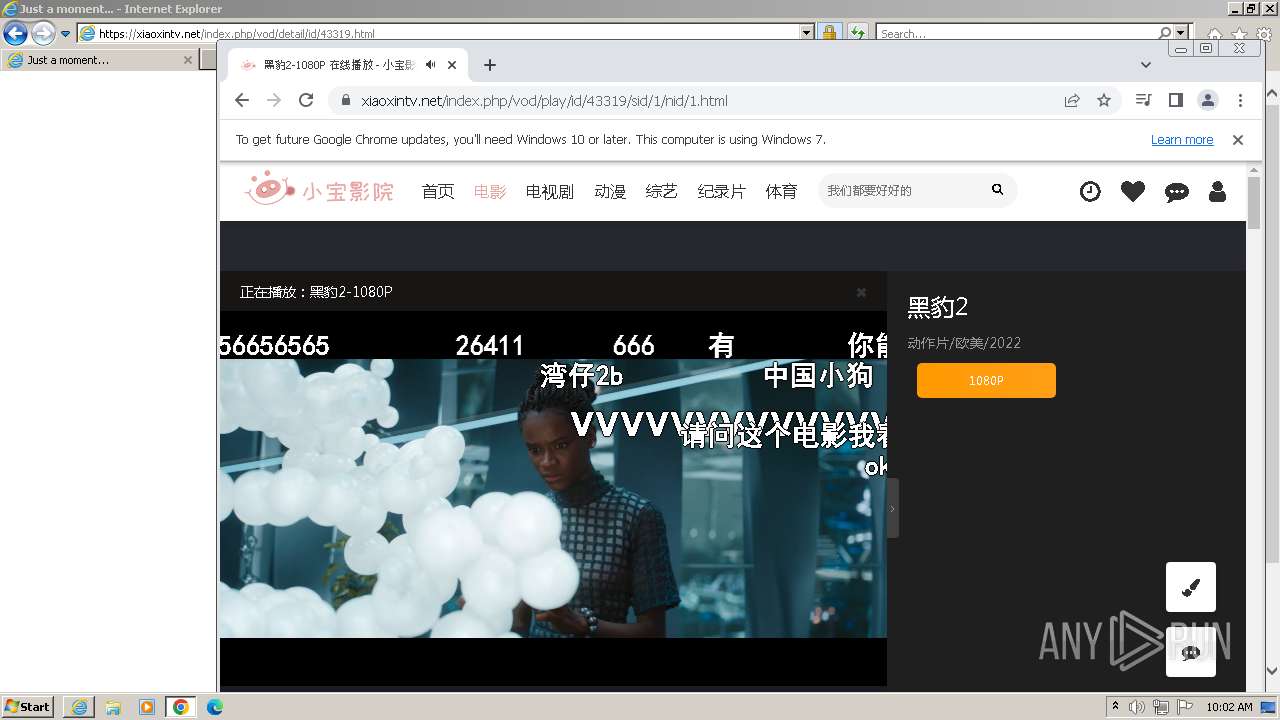Close the 黑豹2-1080P Chrome tab
This screenshot has height=720, width=1280.
452,65
